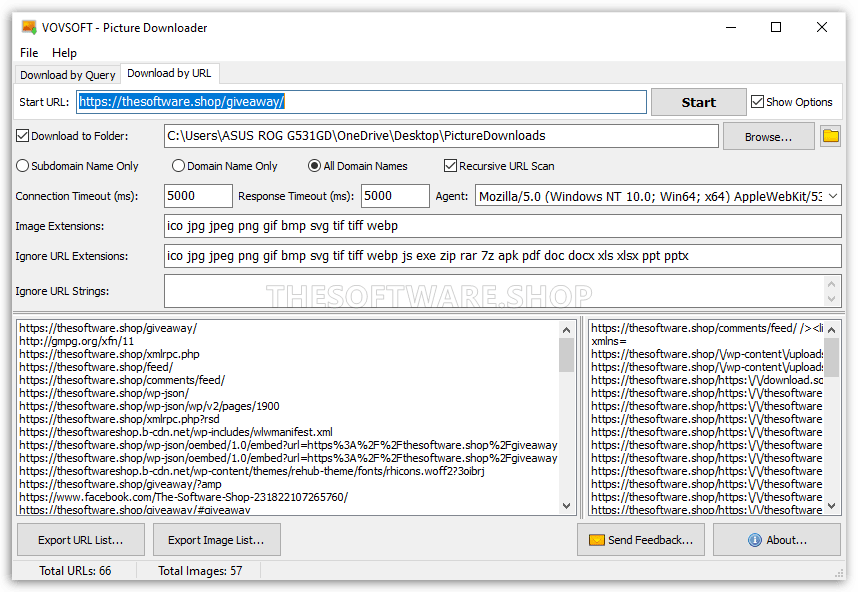Image resolution: width=858 pixels, height=592 pixels.
Task: Disable Recursive URL Scan checkbox
Action: coord(450,166)
